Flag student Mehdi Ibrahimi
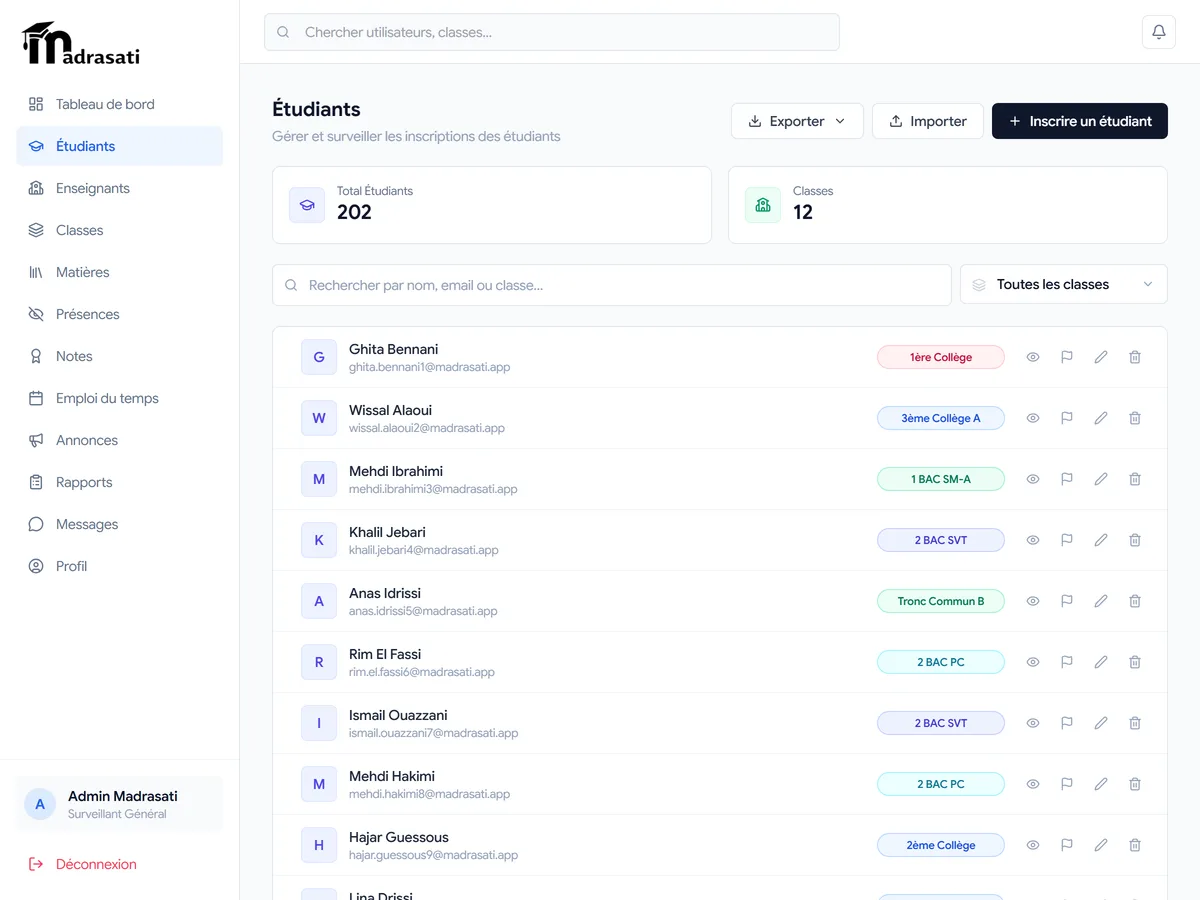The width and height of the screenshot is (1200, 900). 1067,479
